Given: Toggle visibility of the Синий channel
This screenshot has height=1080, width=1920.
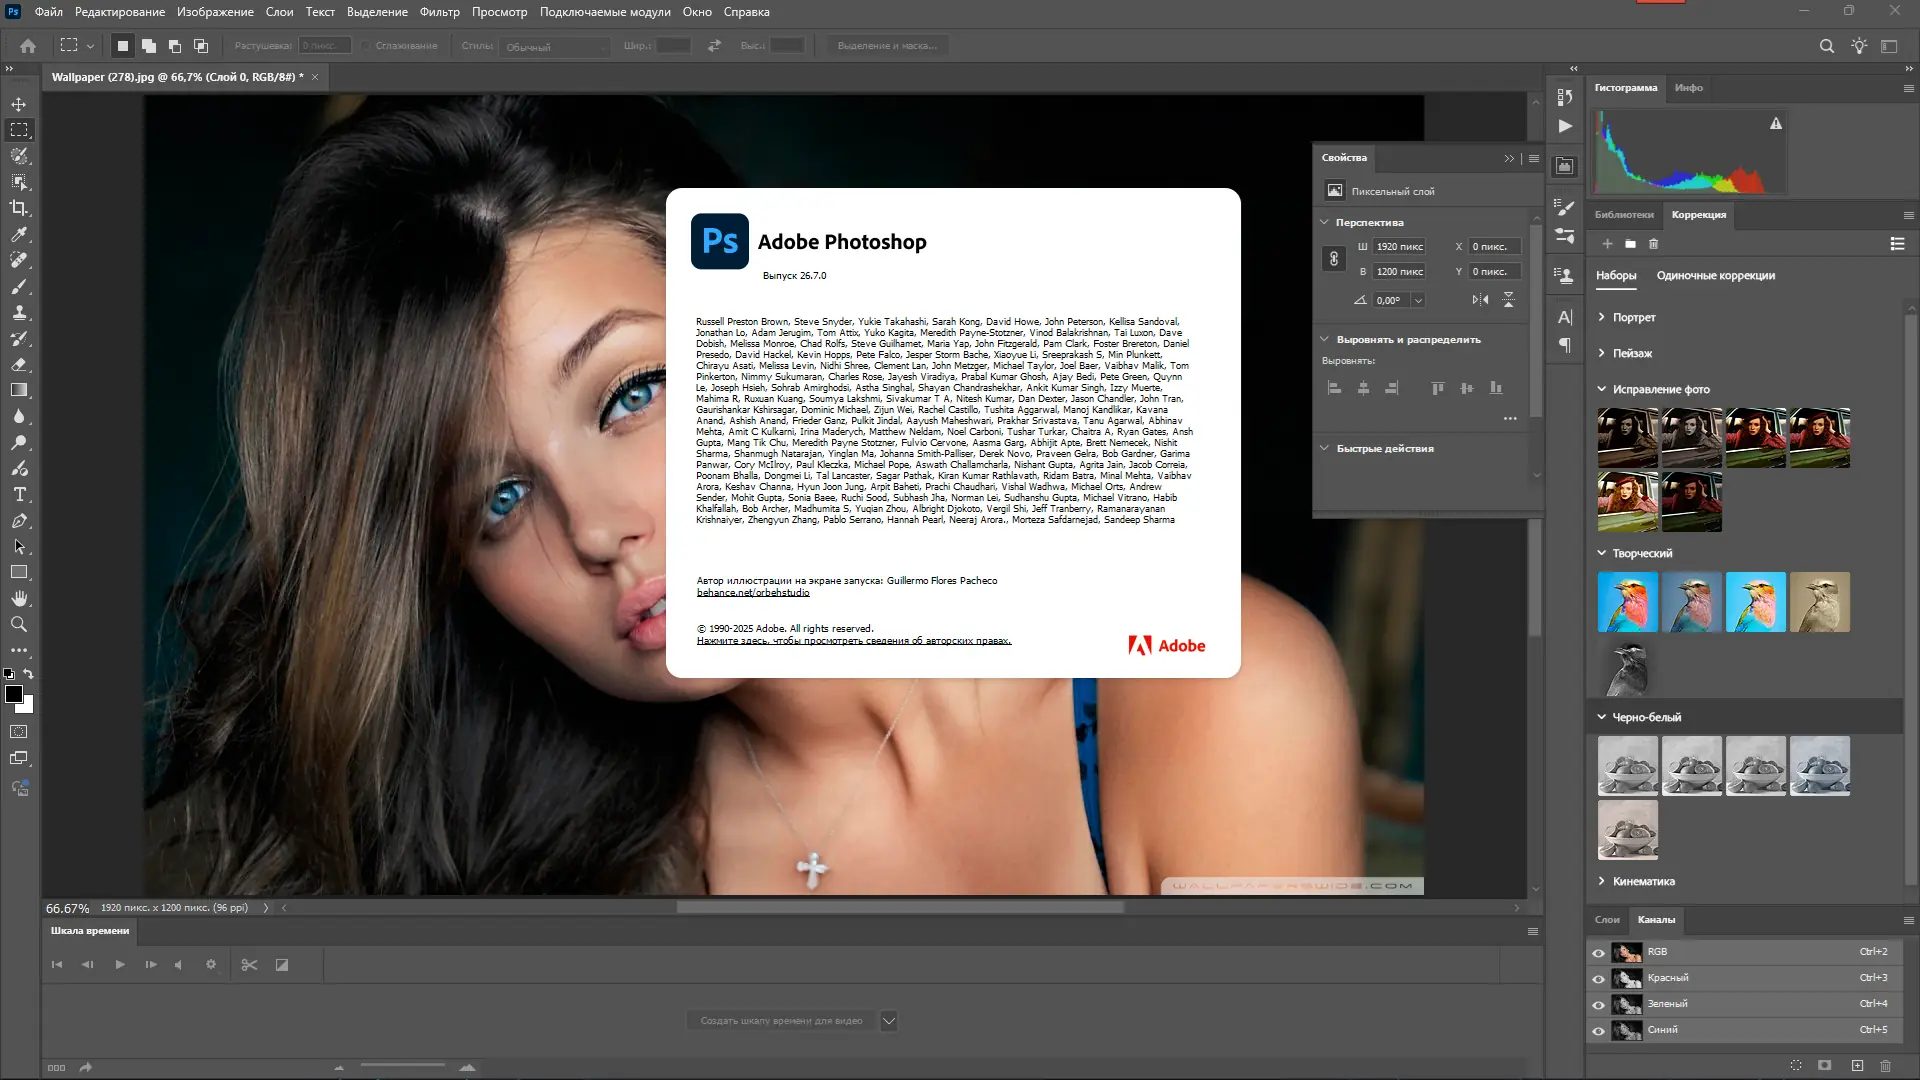Looking at the screenshot, I should pyautogui.click(x=1598, y=1031).
